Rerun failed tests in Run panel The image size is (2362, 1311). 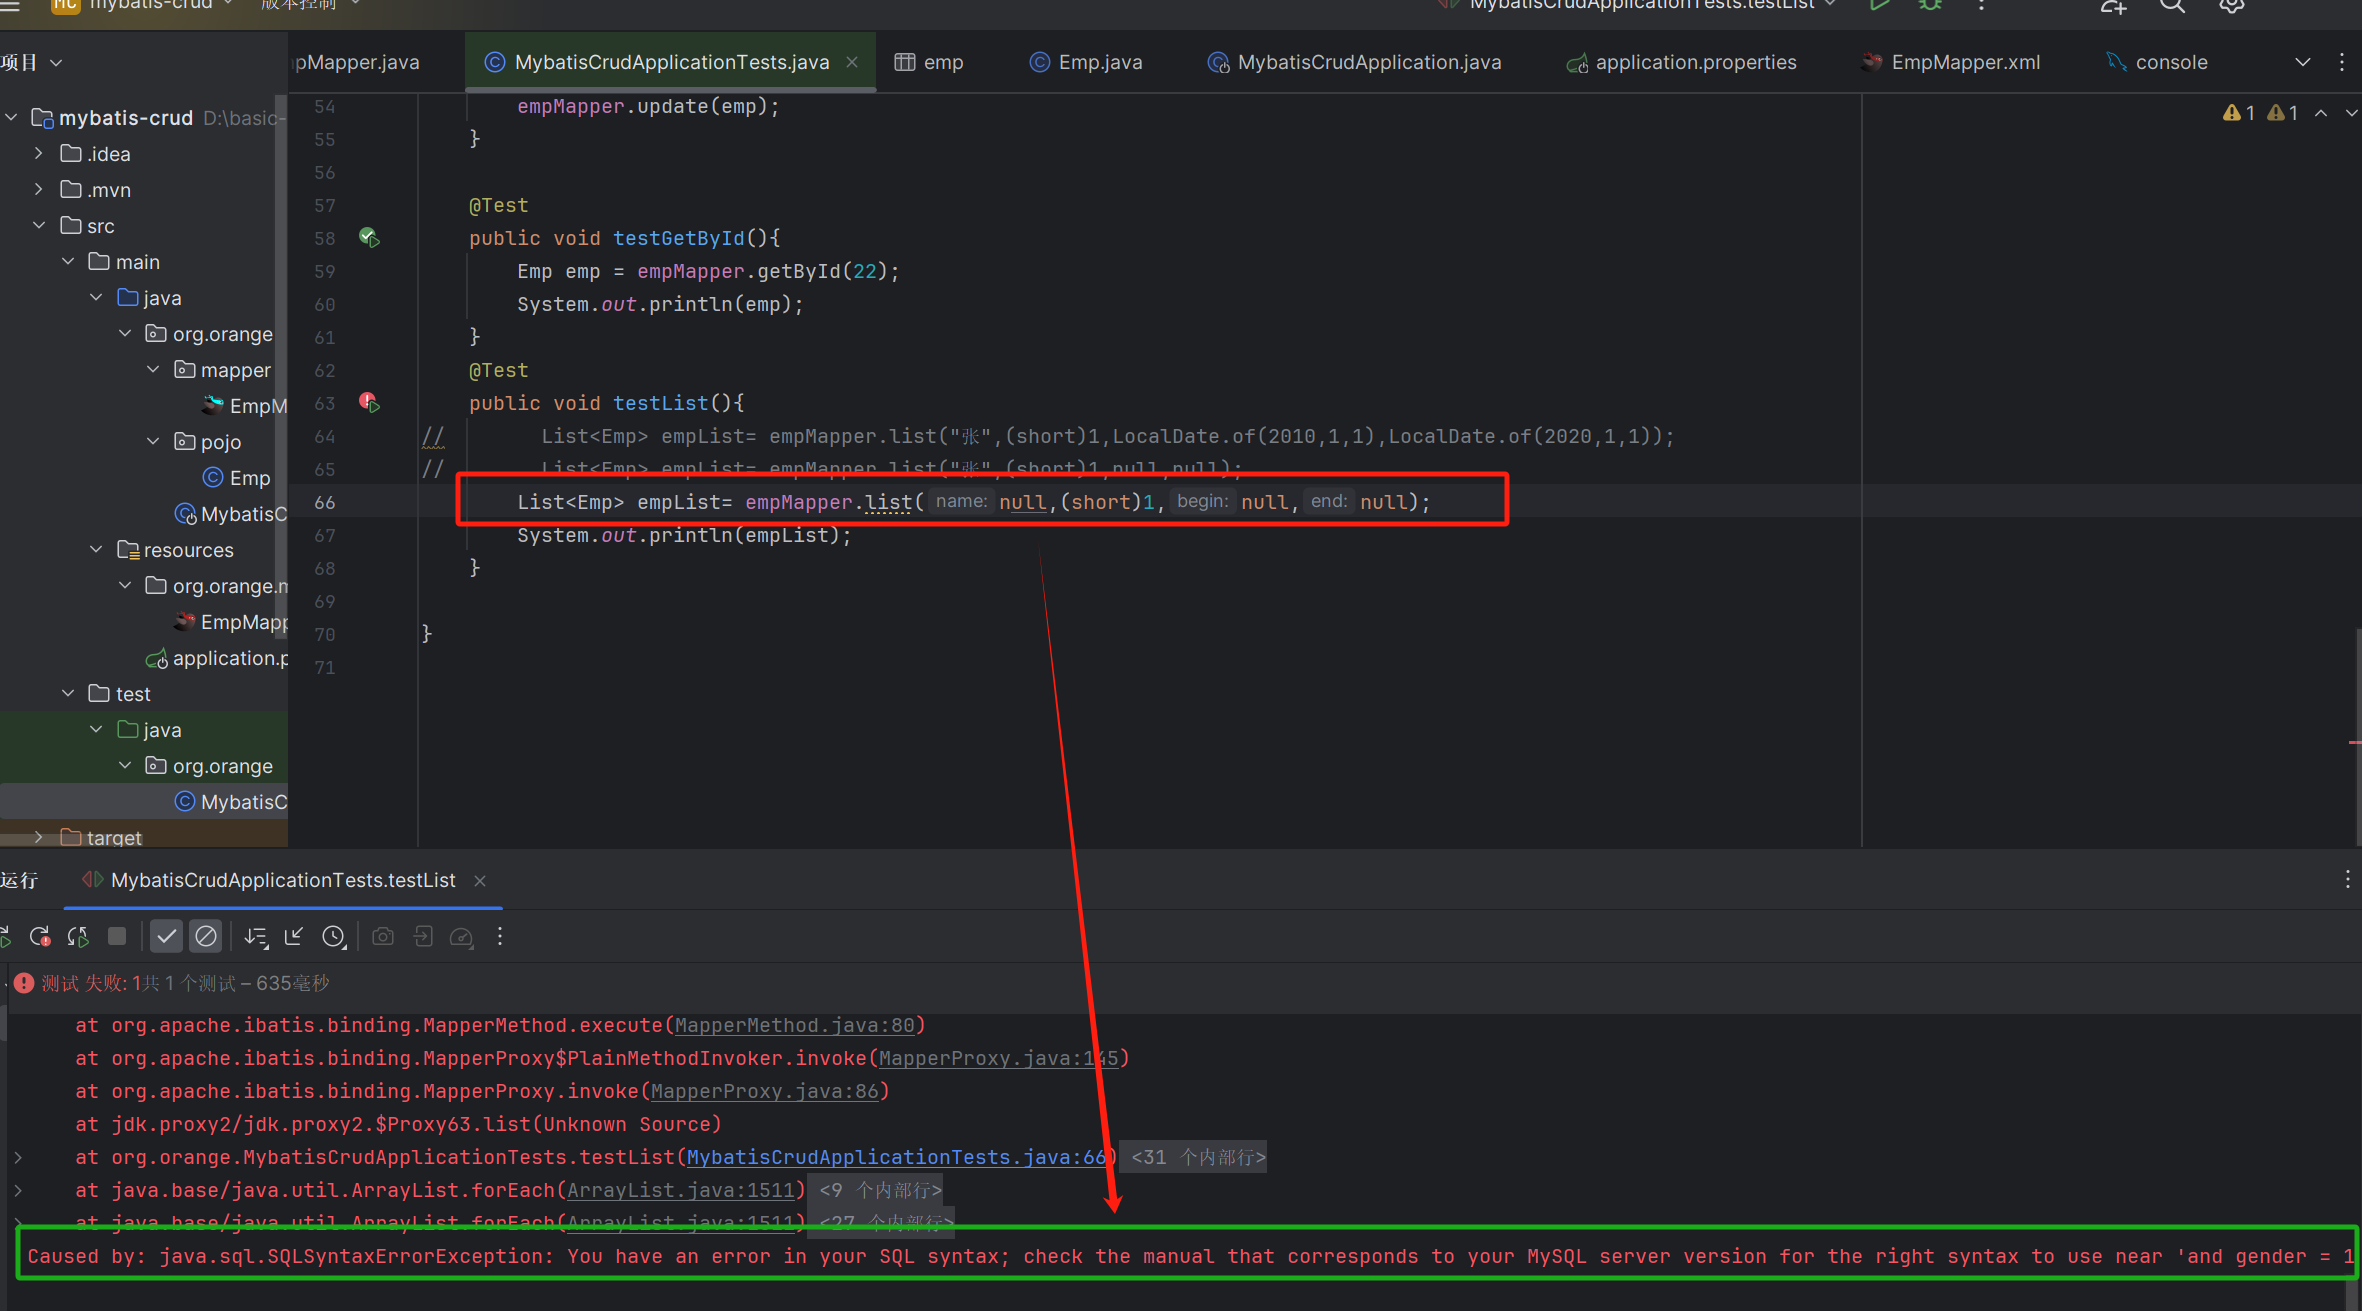coord(40,937)
